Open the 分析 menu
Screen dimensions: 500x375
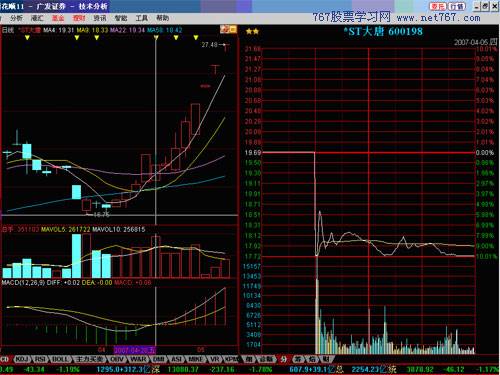click(16, 18)
